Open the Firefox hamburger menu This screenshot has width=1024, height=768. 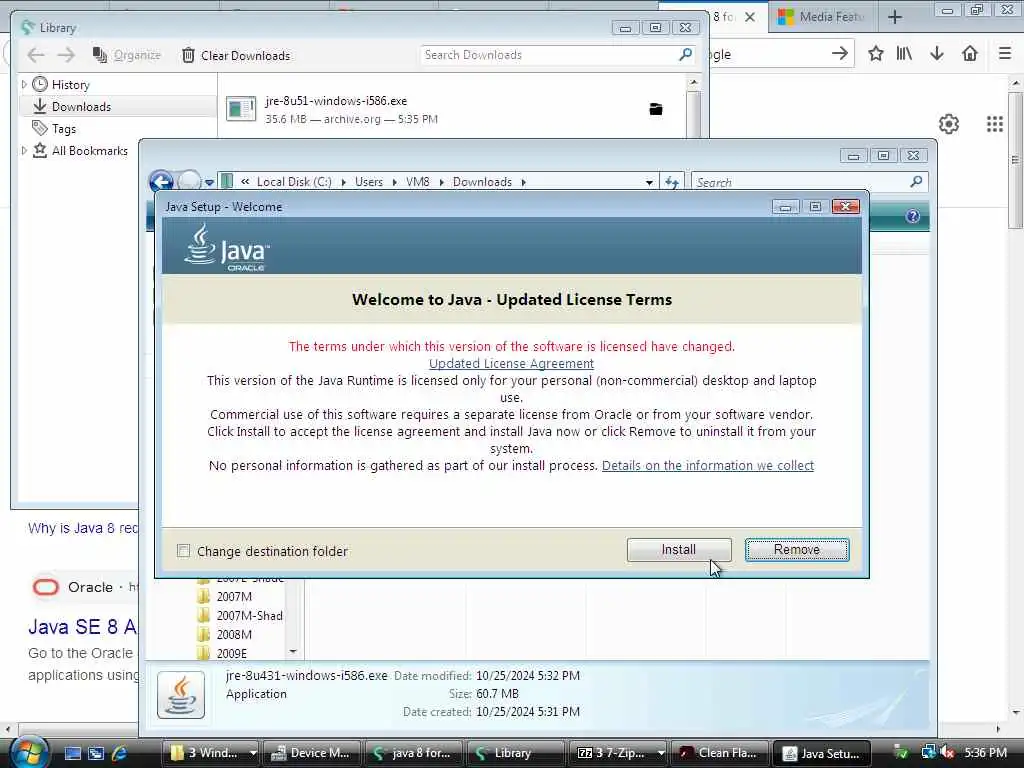(x=1004, y=54)
